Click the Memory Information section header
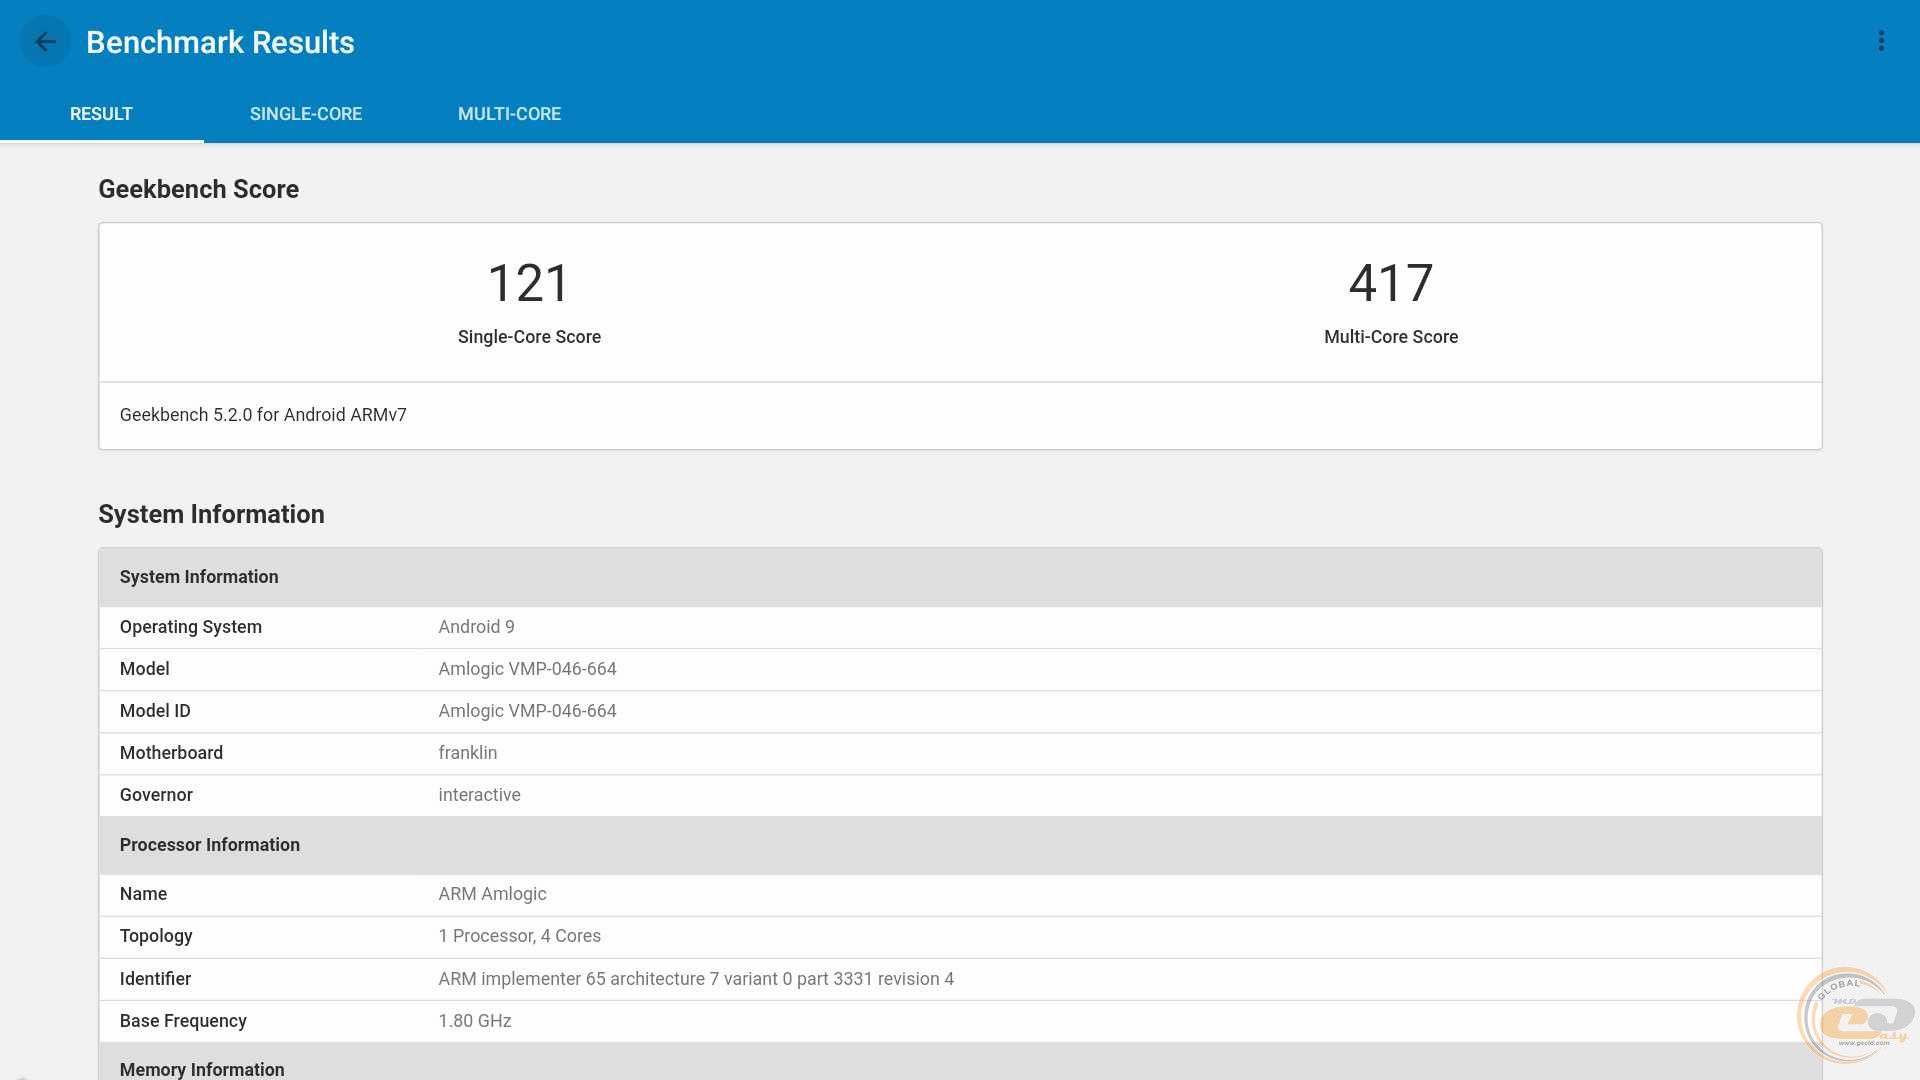1920x1080 pixels. pos(202,1069)
